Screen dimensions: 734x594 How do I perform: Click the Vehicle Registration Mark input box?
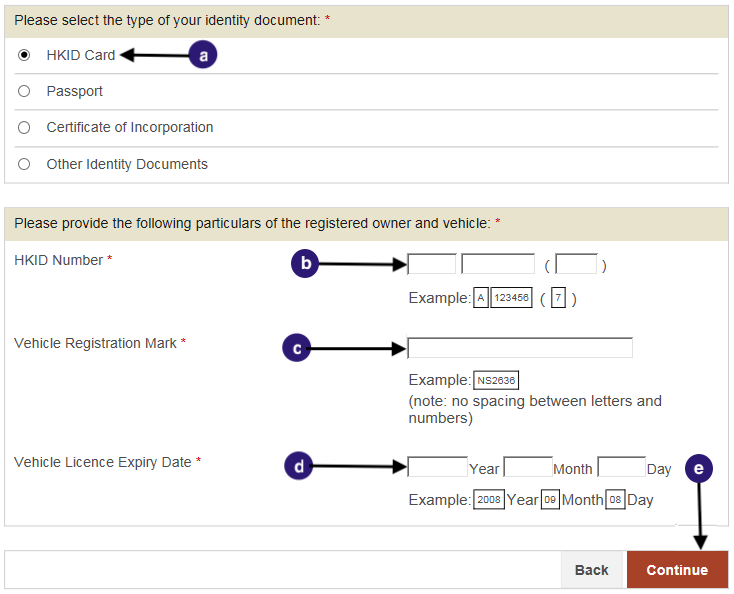pyautogui.click(x=520, y=348)
